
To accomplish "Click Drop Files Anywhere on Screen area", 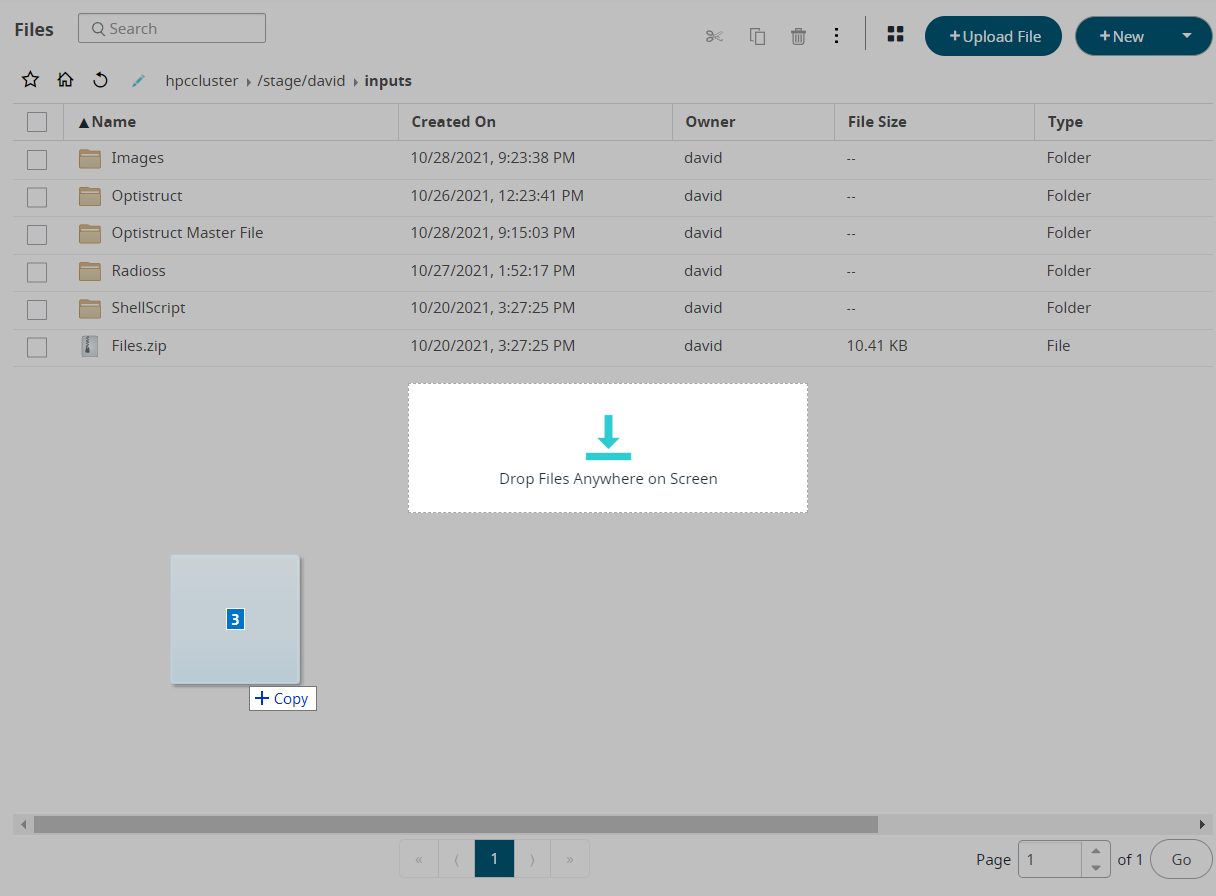I will click(x=608, y=448).
